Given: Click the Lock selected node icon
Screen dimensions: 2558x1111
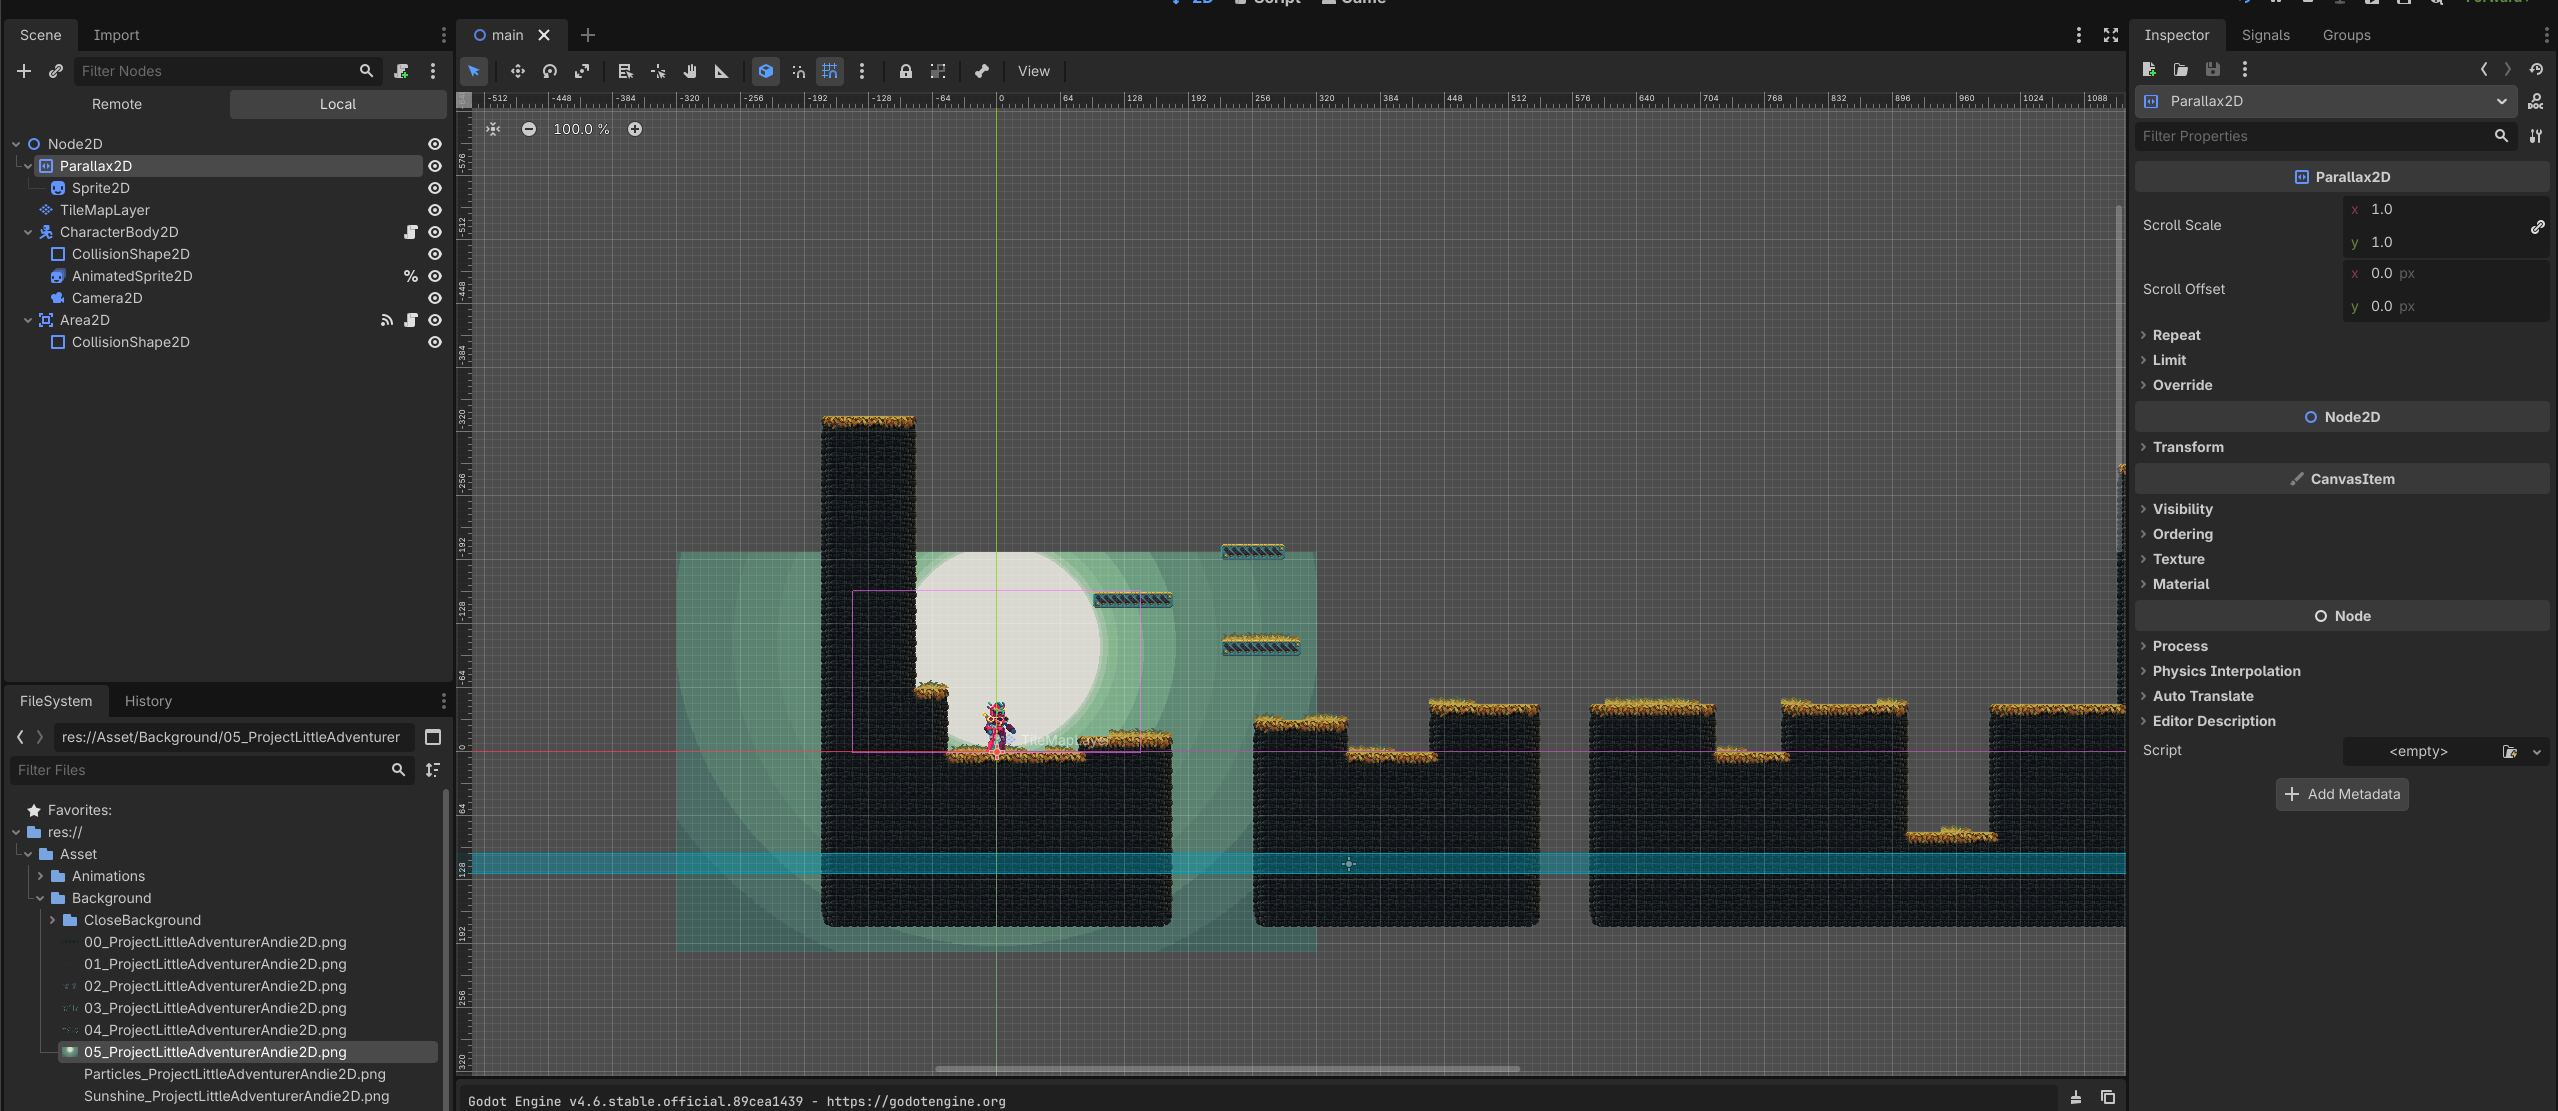Looking at the screenshot, I should (905, 71).
